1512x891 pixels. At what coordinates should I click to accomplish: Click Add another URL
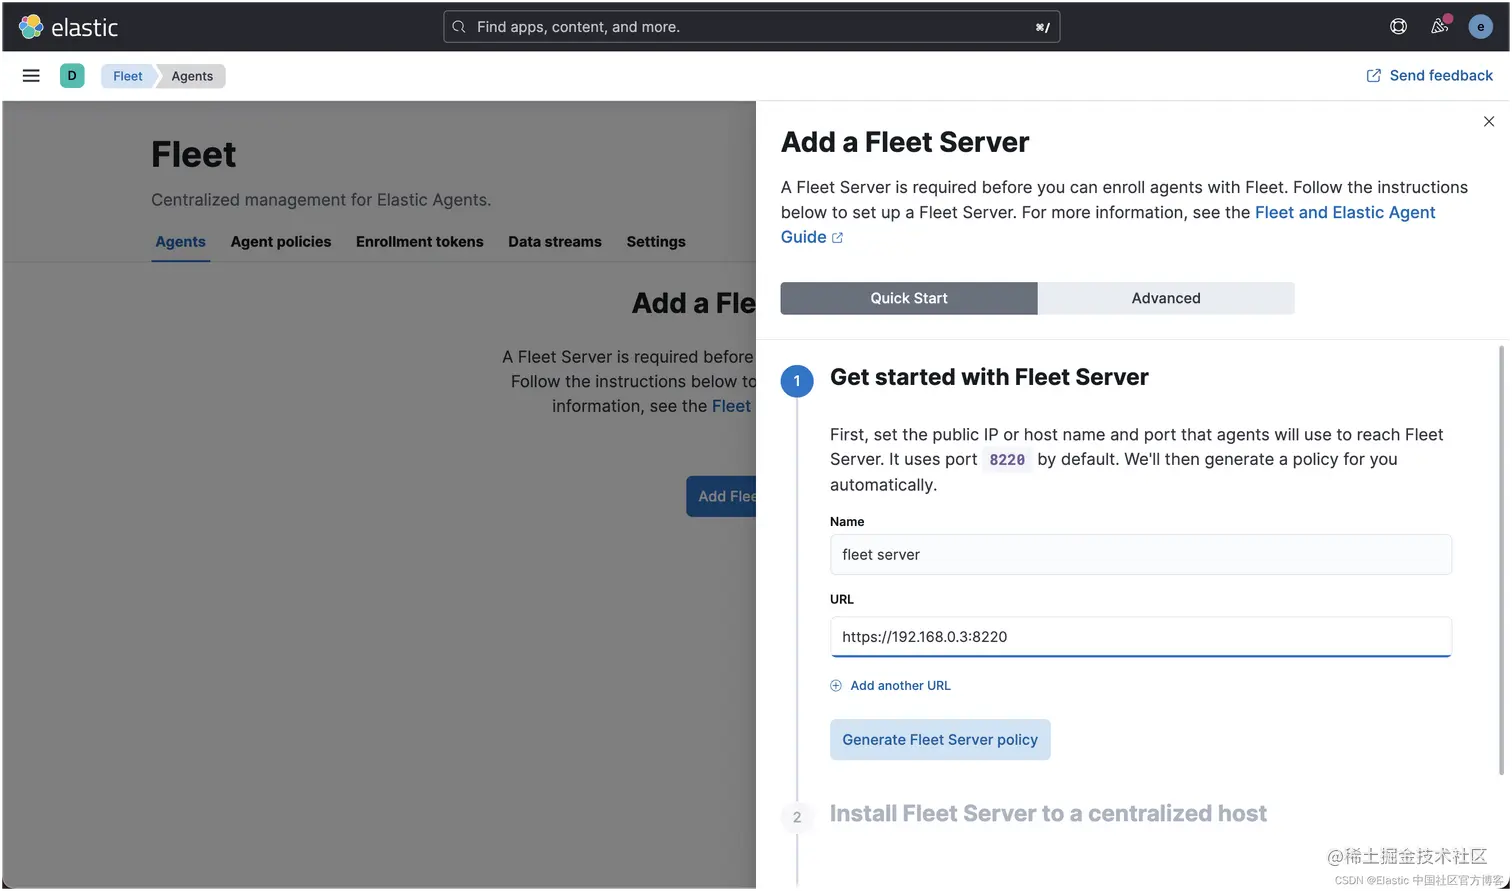point(890,686)
